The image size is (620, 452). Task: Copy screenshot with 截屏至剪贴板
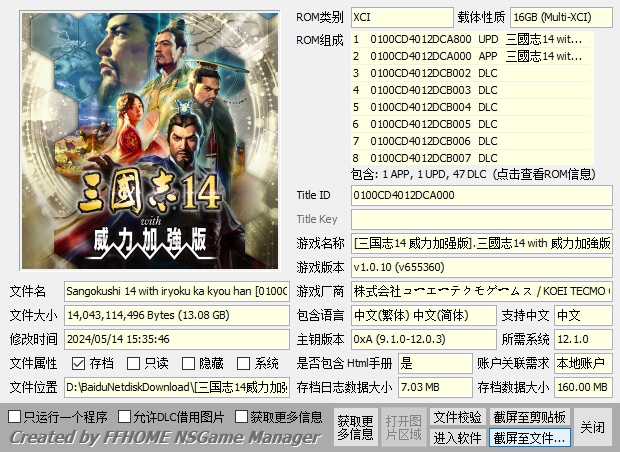coord(529,417)
